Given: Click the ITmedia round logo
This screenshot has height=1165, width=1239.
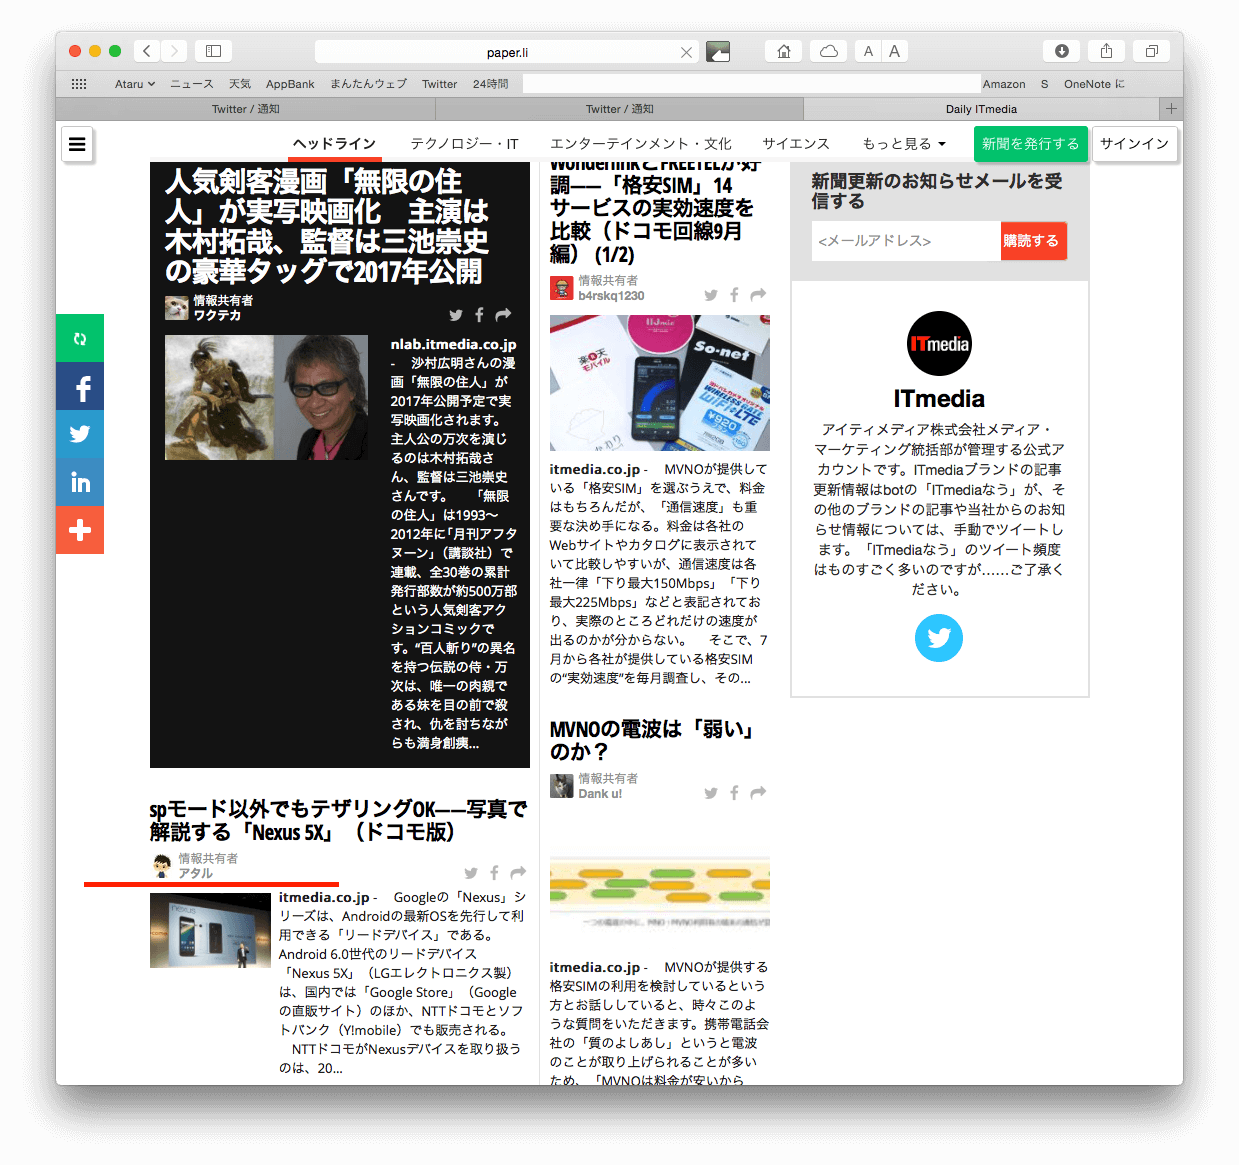Looking at the screenshot, I should coord(939,344).
